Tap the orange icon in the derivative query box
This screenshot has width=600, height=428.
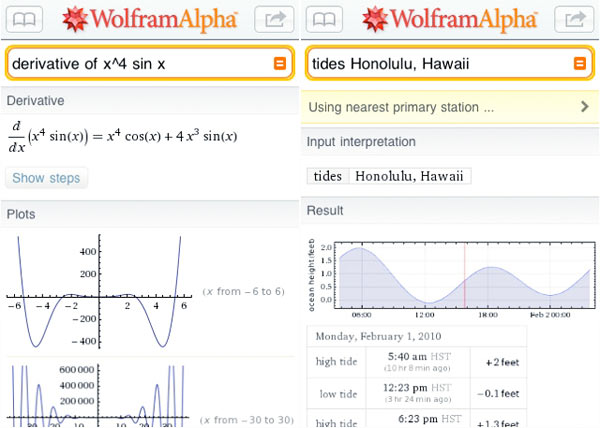(x=280, y=64)
